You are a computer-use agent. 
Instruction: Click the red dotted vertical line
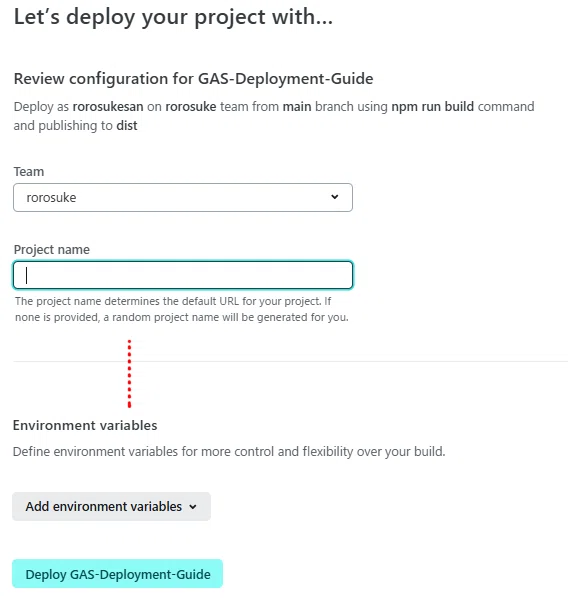click(129, 373)
